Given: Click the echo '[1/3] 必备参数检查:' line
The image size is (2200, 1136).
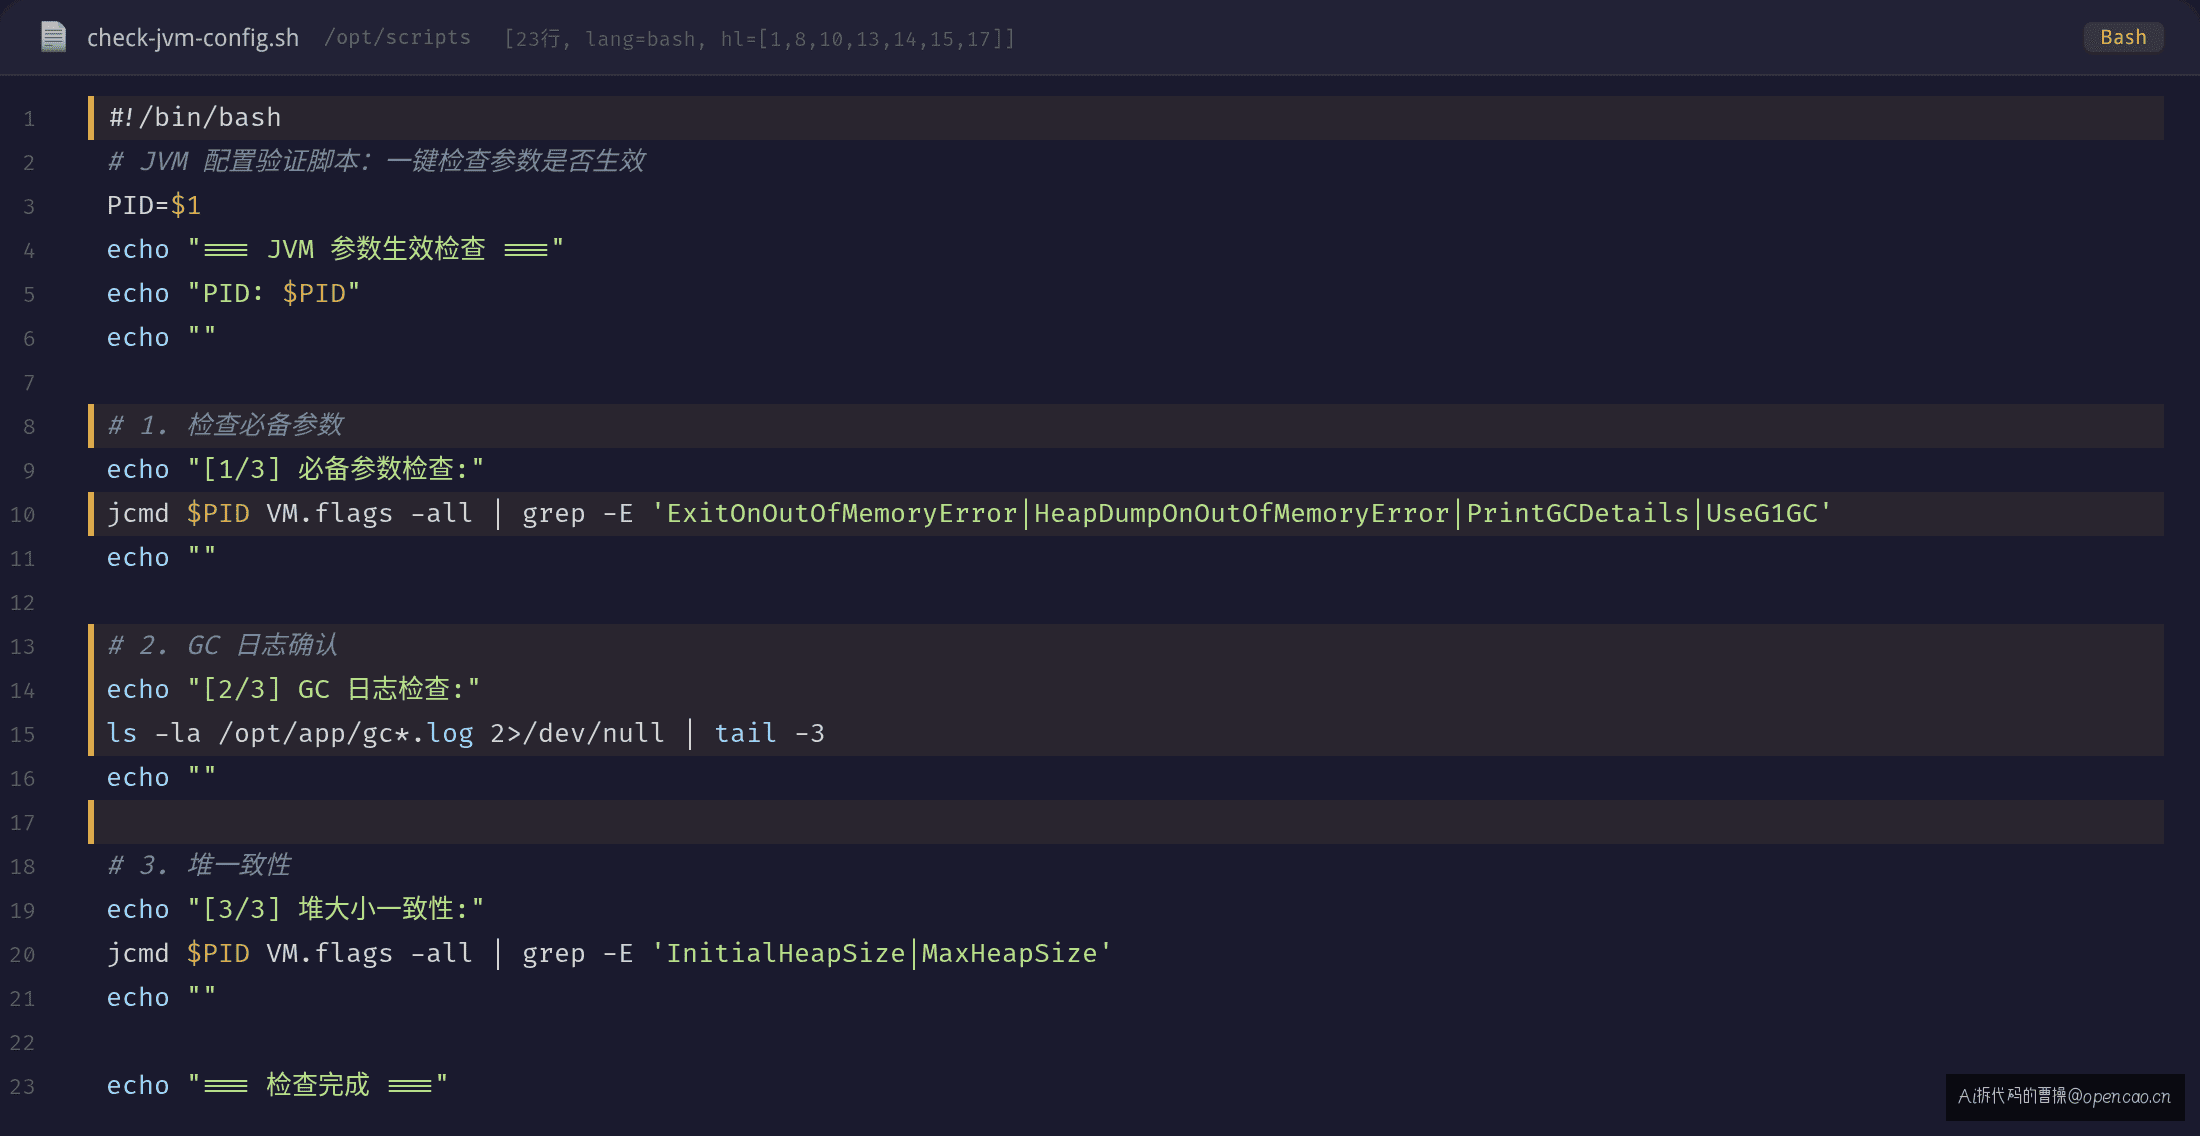Looking at the screenshot, I should pos(295,469).
